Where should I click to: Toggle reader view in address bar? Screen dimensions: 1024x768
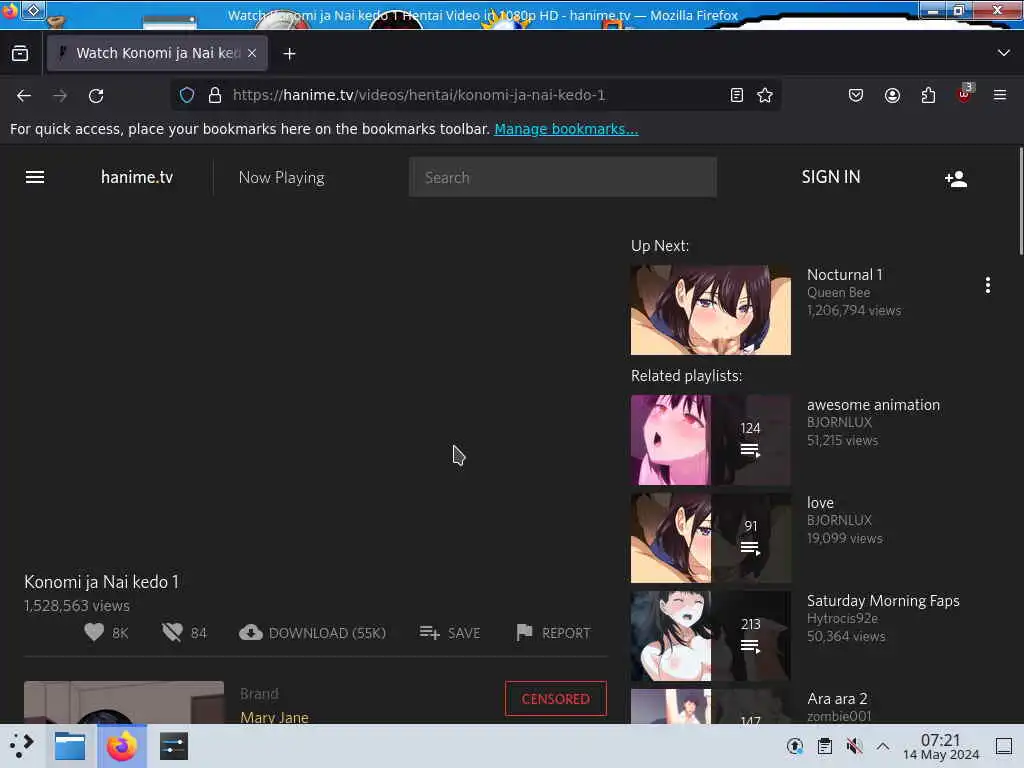737,95
